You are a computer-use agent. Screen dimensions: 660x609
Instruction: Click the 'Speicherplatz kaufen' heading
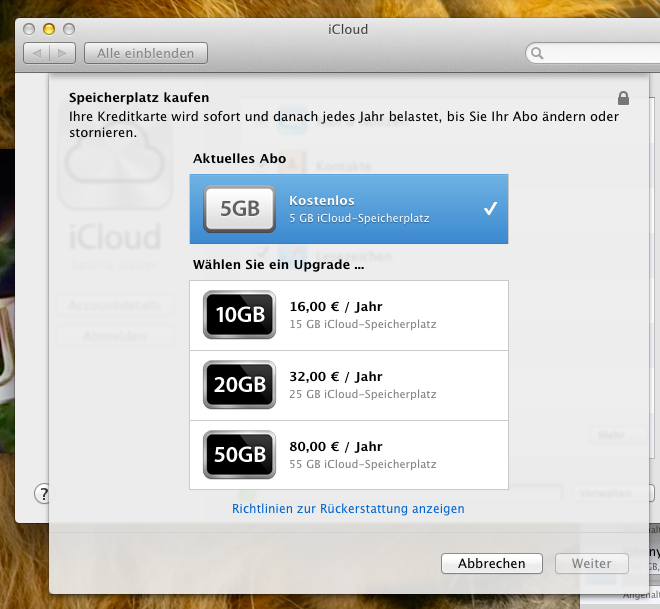tap(139, 97)
